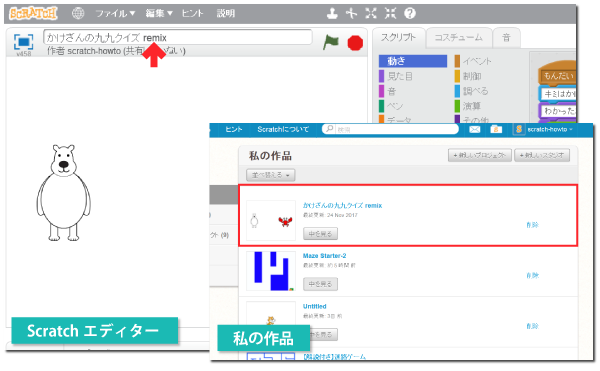Screen dimensions: 600x371
Task: Switch to the スクリプト tab
Action: point(398,37)
